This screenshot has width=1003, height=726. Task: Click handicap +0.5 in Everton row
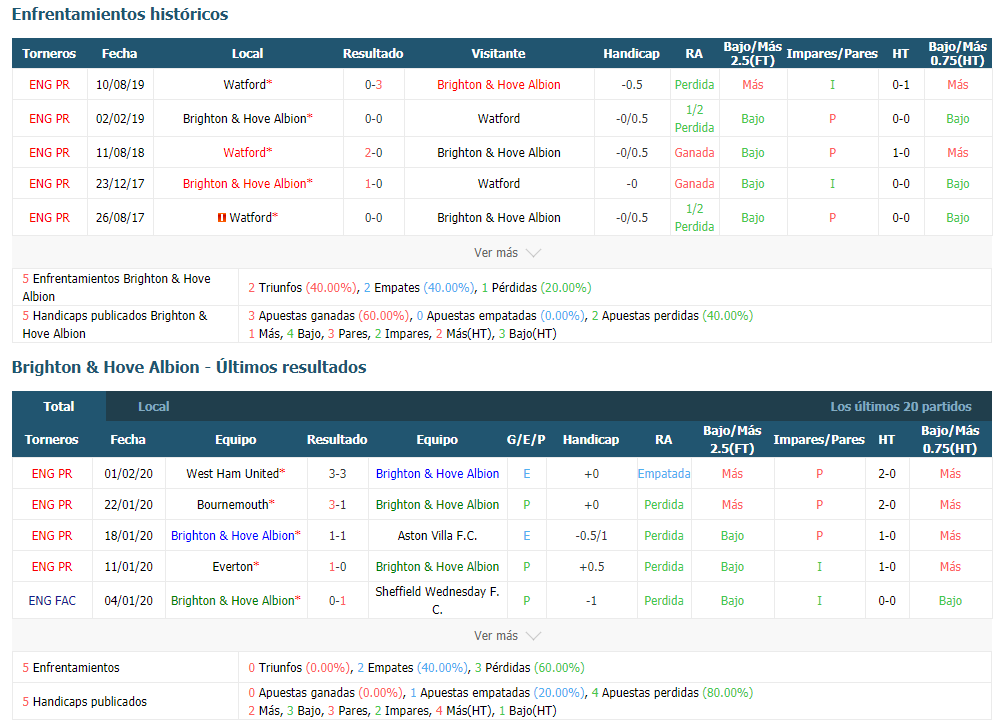pyautogui.click(x=591, y=566)
